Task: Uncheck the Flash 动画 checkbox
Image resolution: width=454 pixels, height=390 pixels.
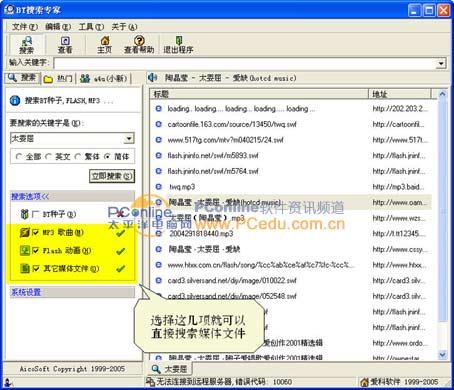Action: [x=36, y=250]
